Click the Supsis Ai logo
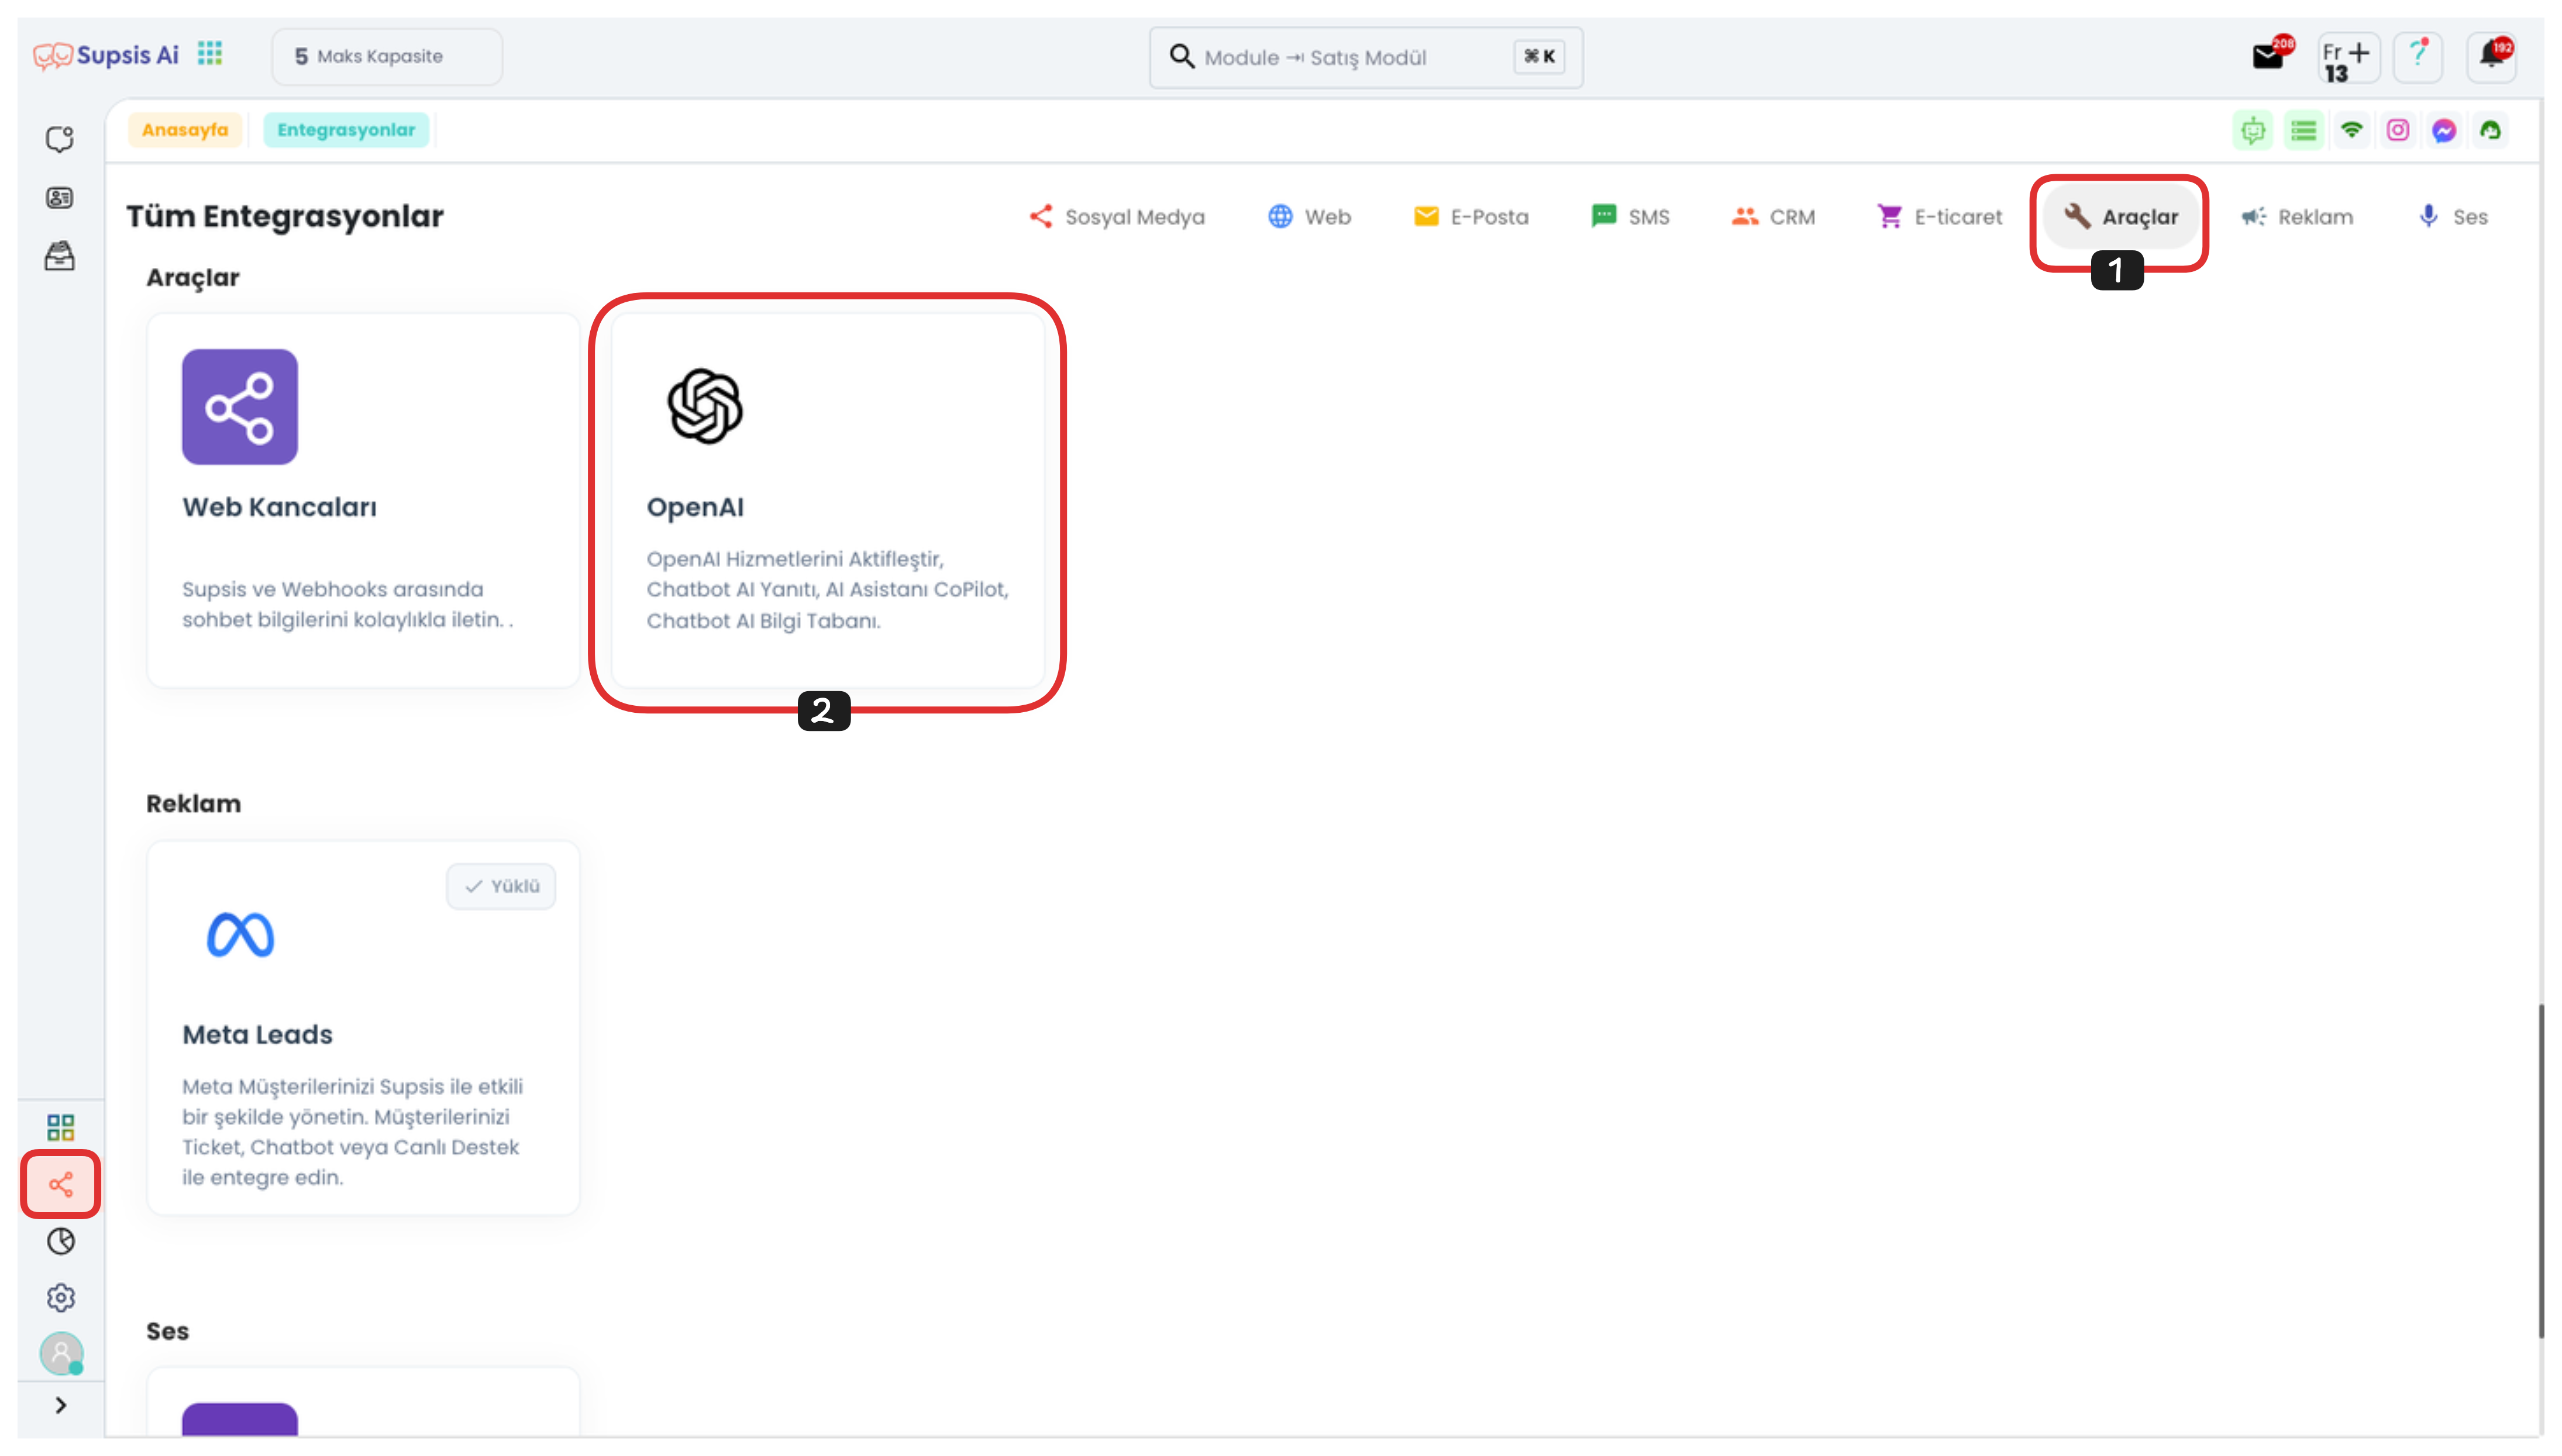 pyautogui.click(x=106, y=55)
